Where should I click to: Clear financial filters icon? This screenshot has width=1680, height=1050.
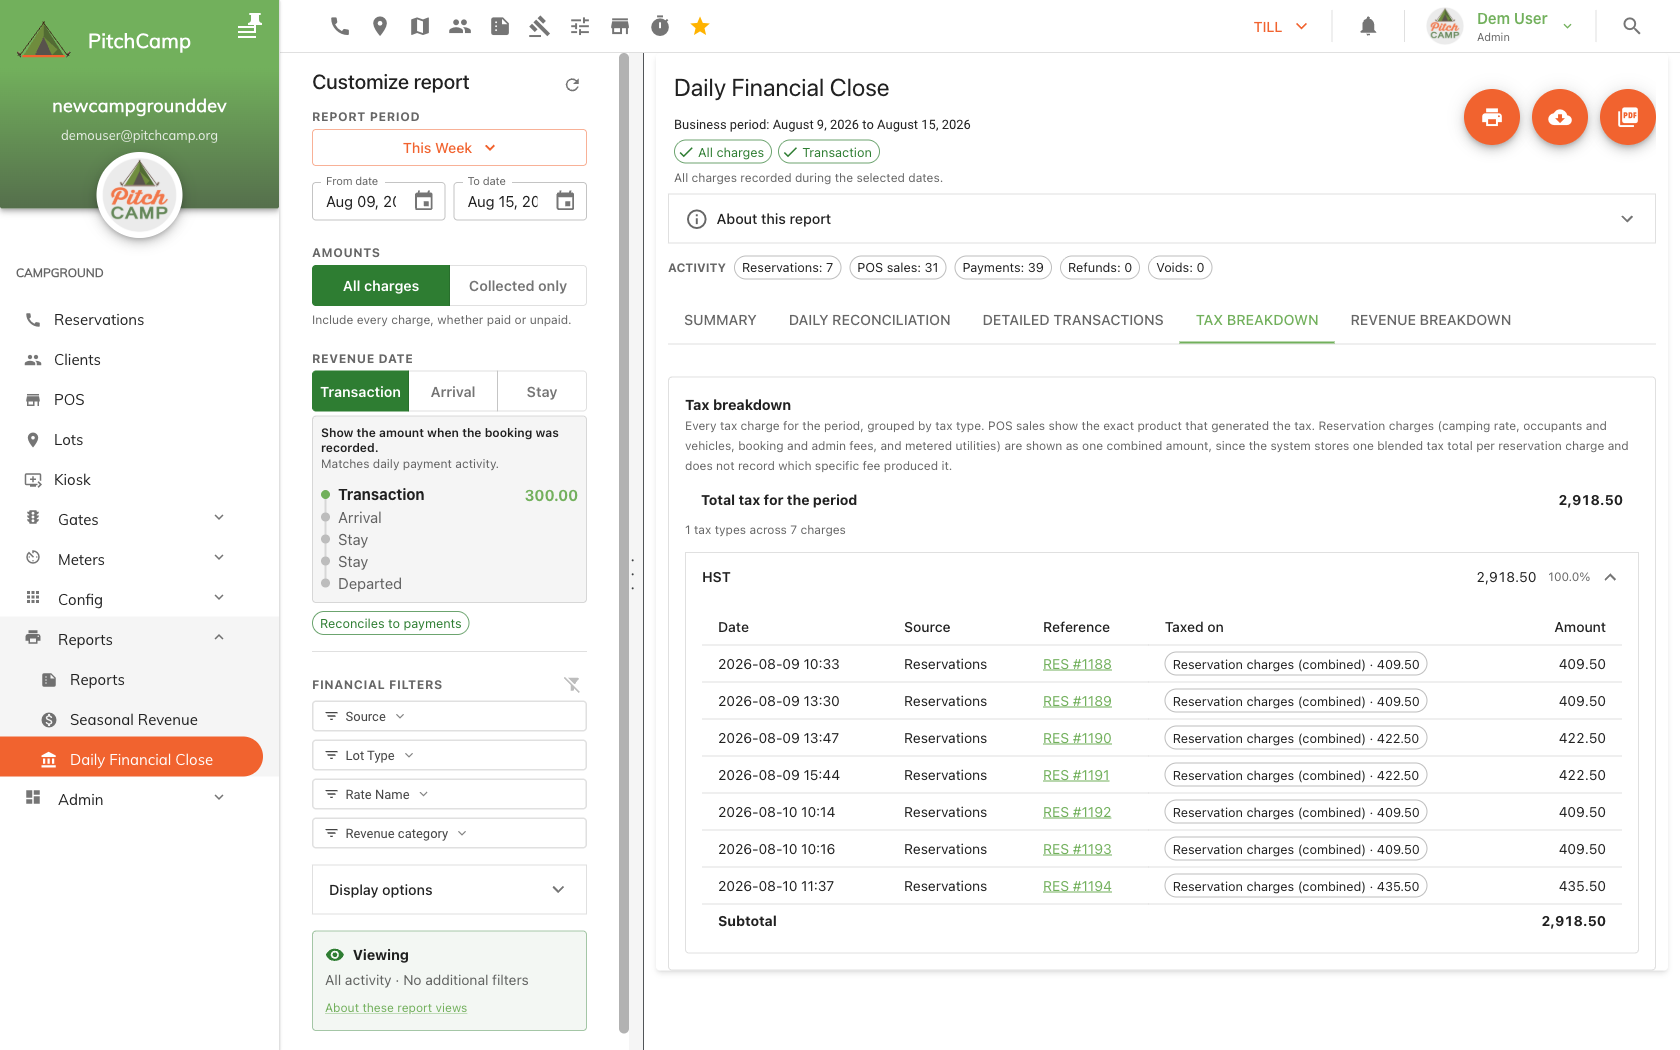tap(572, 685)
